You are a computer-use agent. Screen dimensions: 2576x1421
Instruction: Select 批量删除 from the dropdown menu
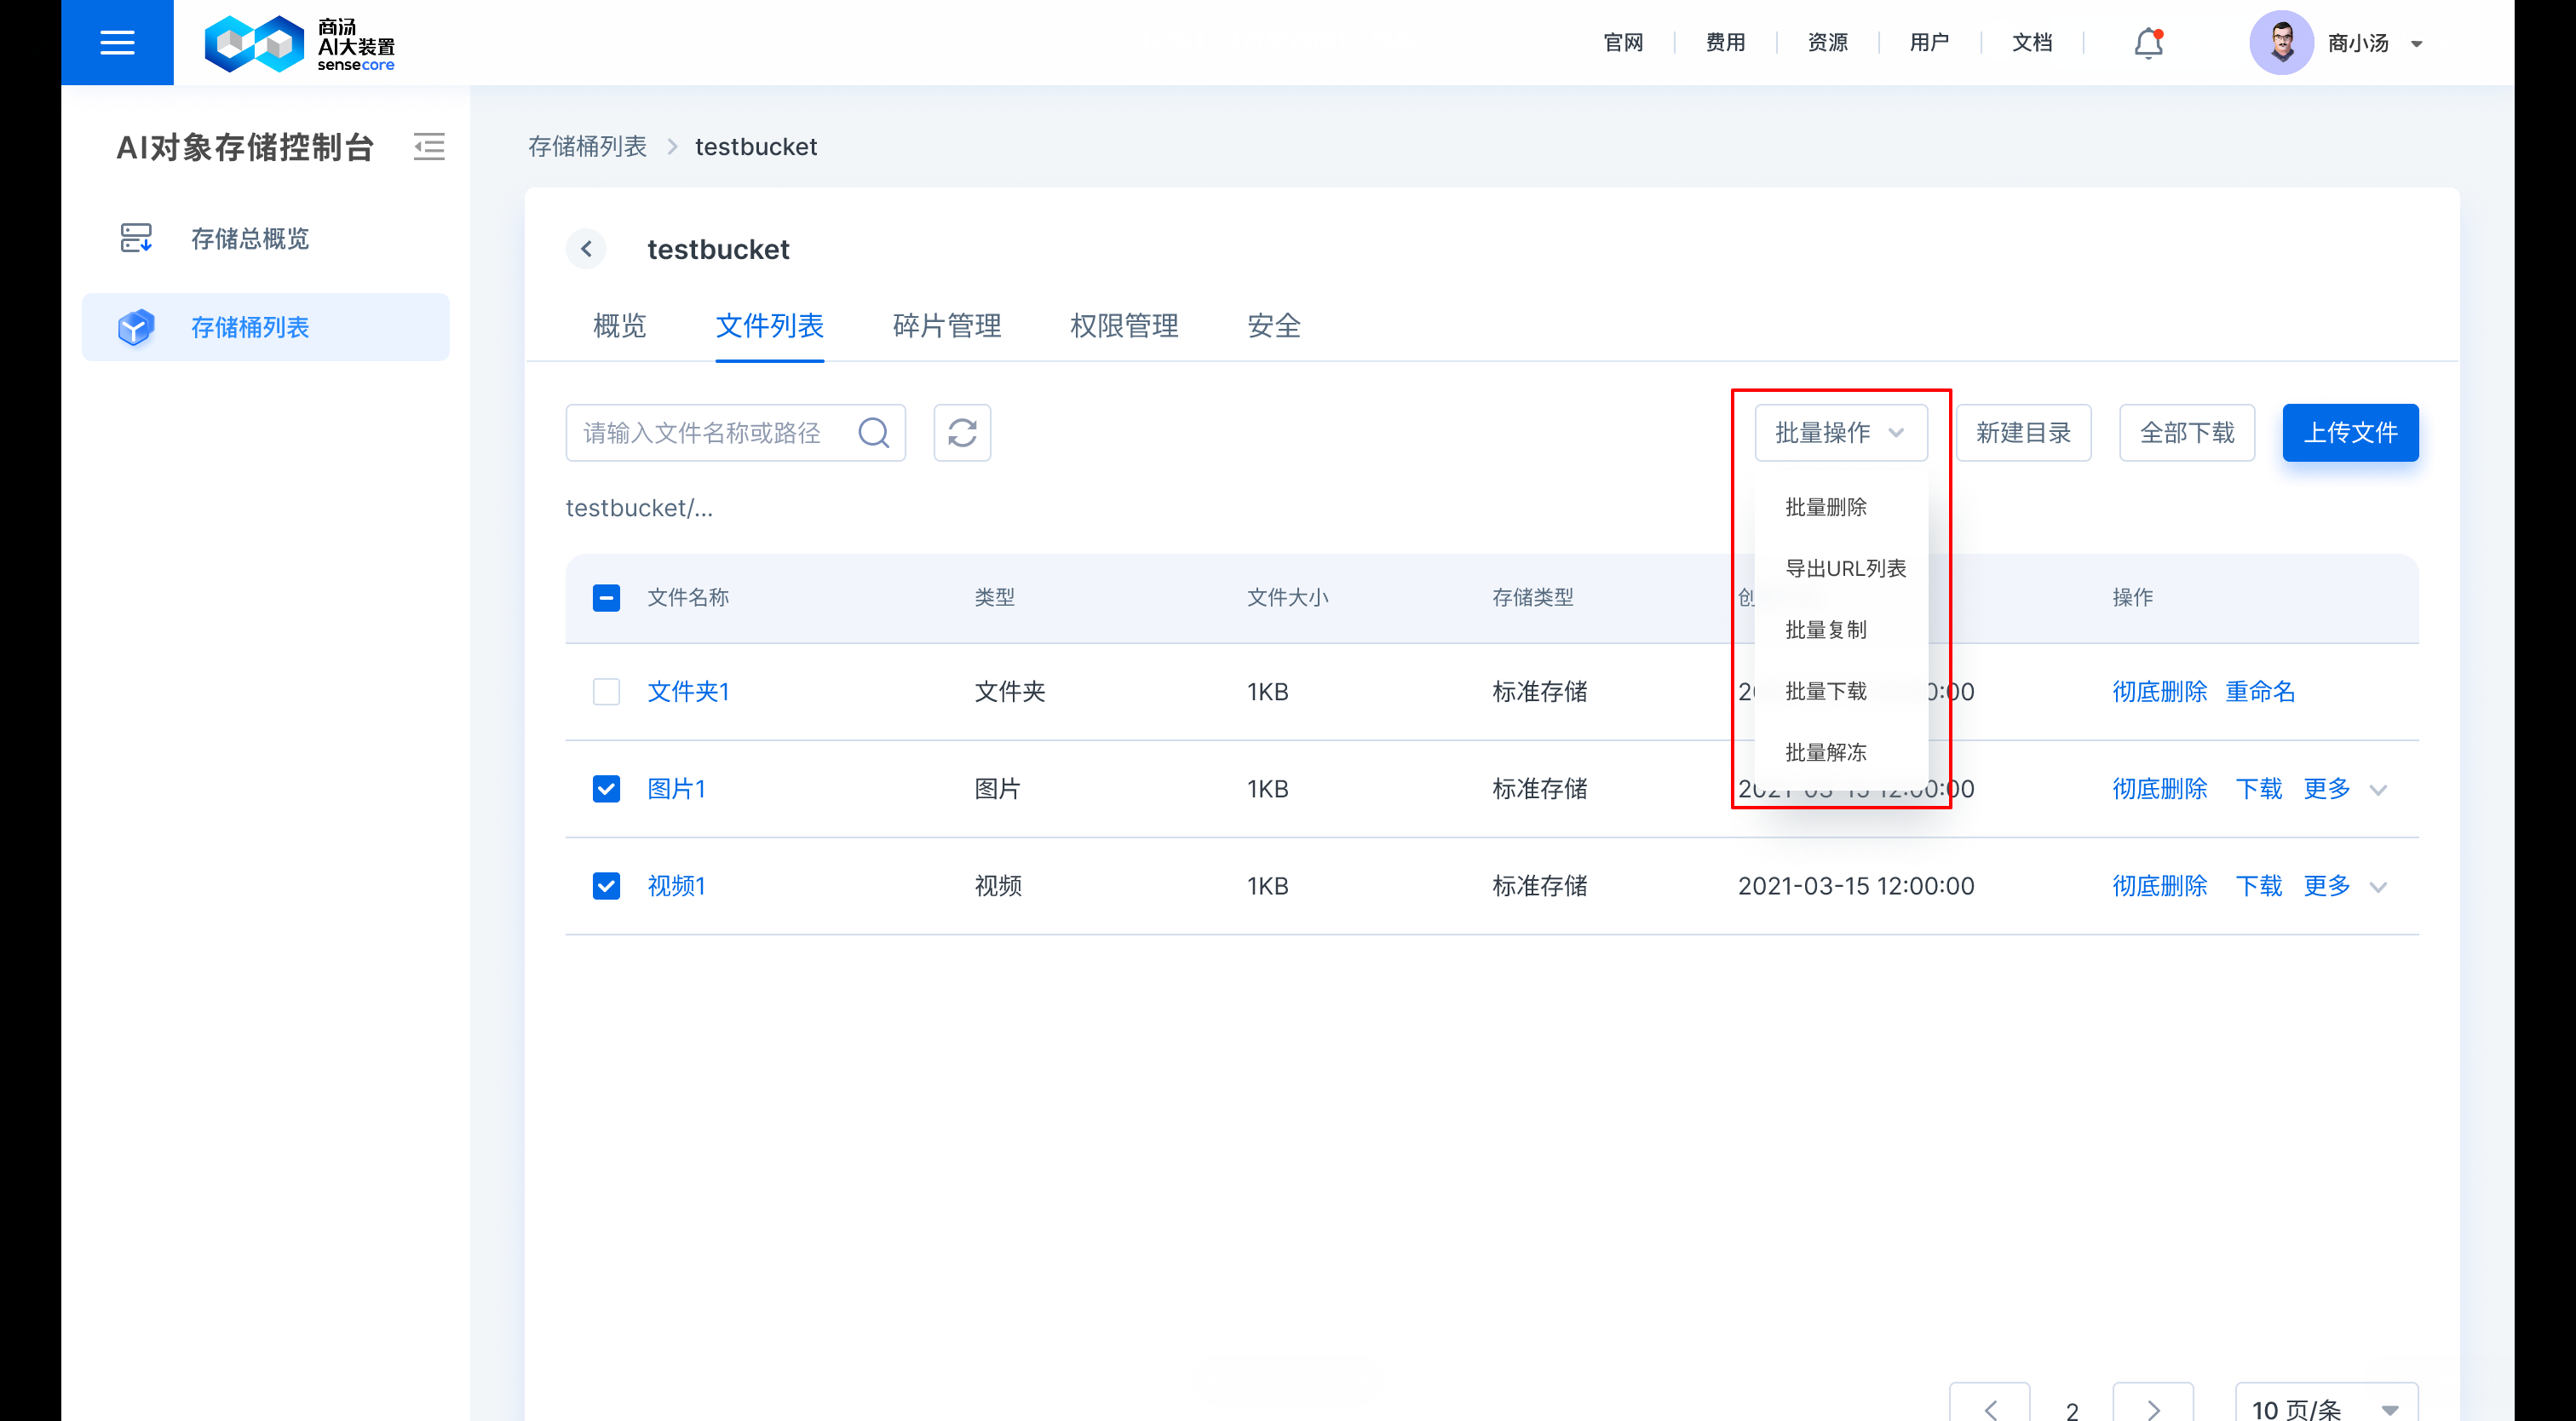tap(1825, 507)
